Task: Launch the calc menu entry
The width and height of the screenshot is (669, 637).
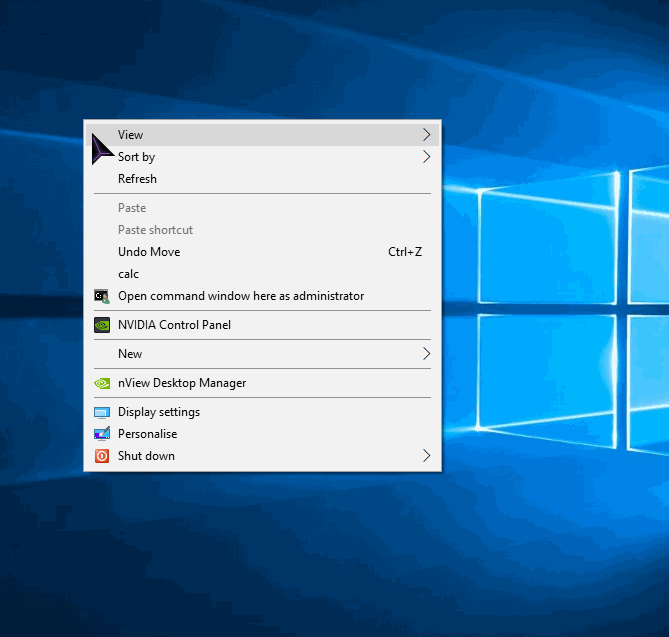Action: [128, 274]
